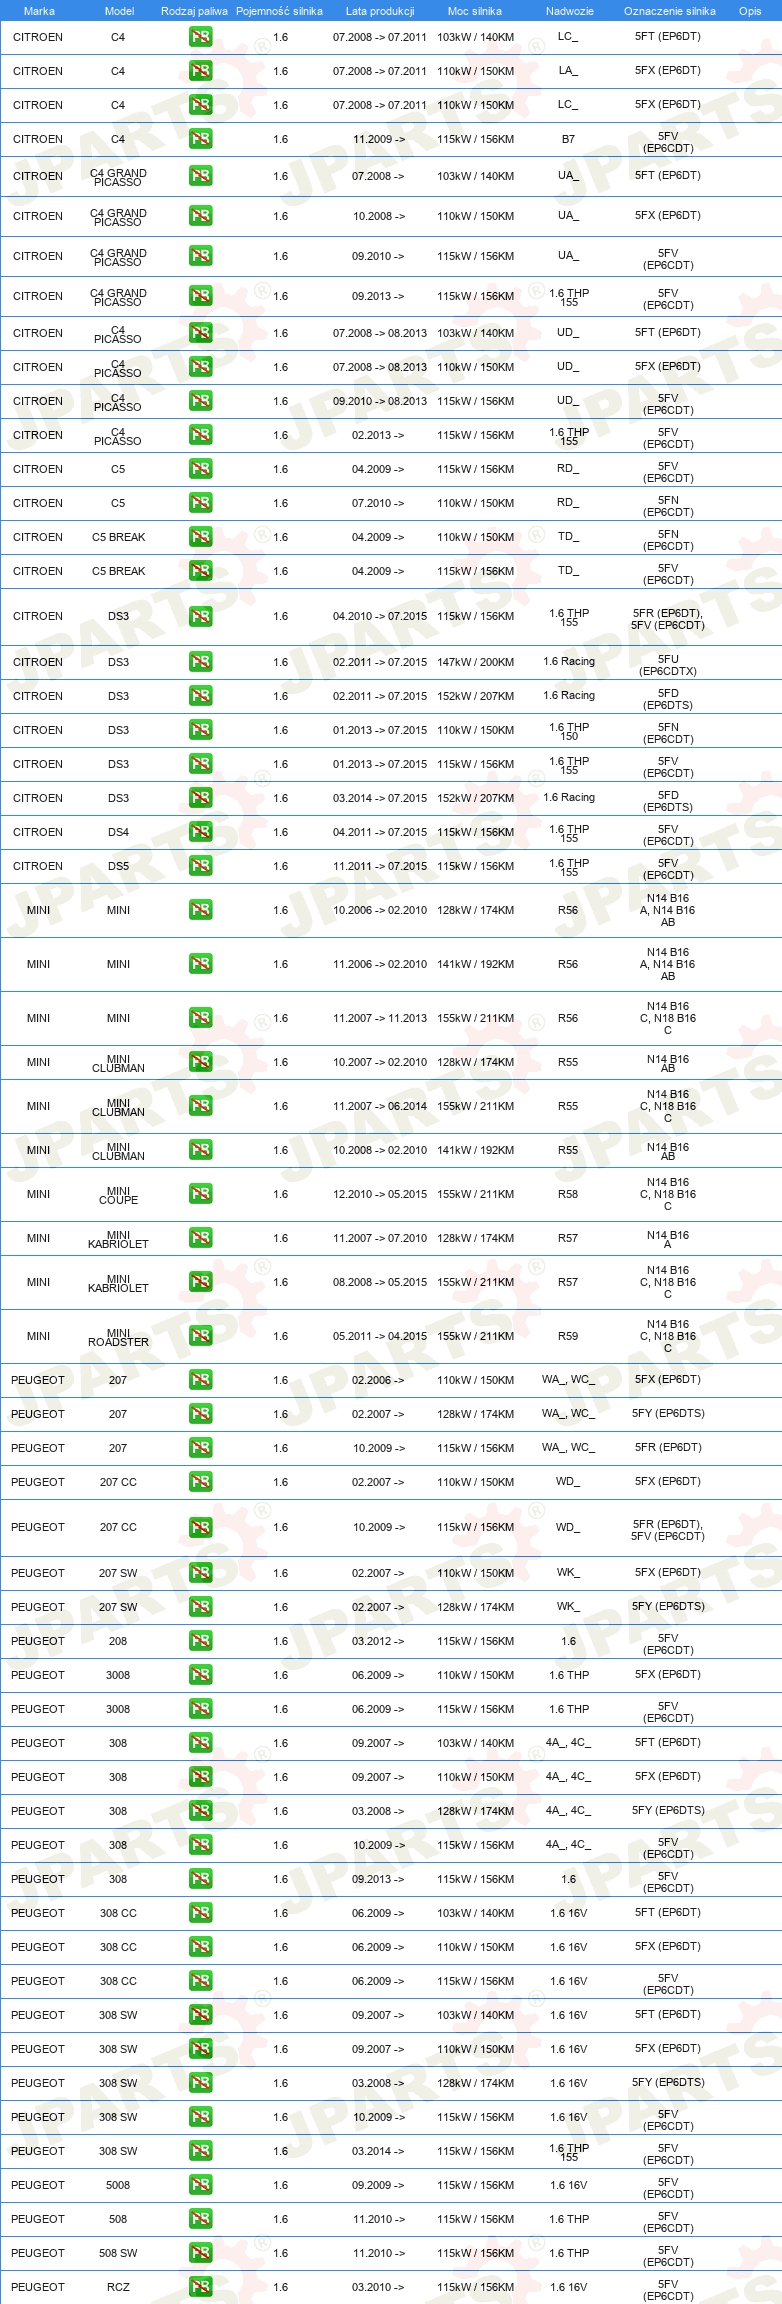Select the MINI COUPE model cell

(118, 1195)
